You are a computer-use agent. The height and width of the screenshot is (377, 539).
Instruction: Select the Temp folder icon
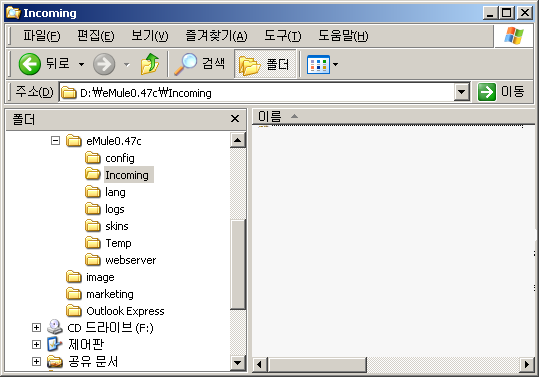coord(93,243)
